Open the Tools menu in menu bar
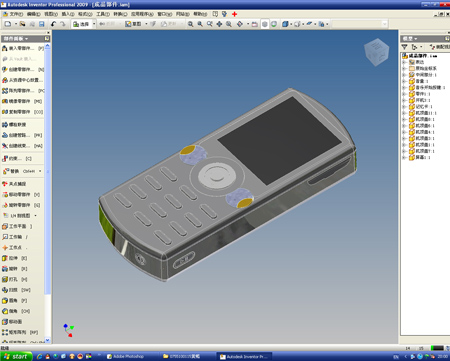Viewport: 450px width, 361px height. click(x=103, y=14)
